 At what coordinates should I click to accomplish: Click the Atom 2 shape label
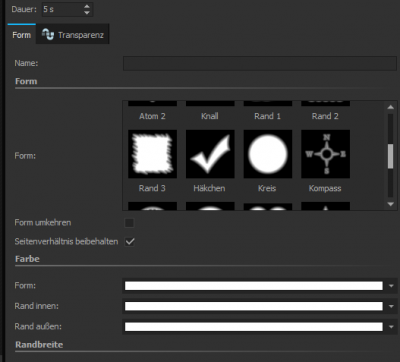click(152, 116)
